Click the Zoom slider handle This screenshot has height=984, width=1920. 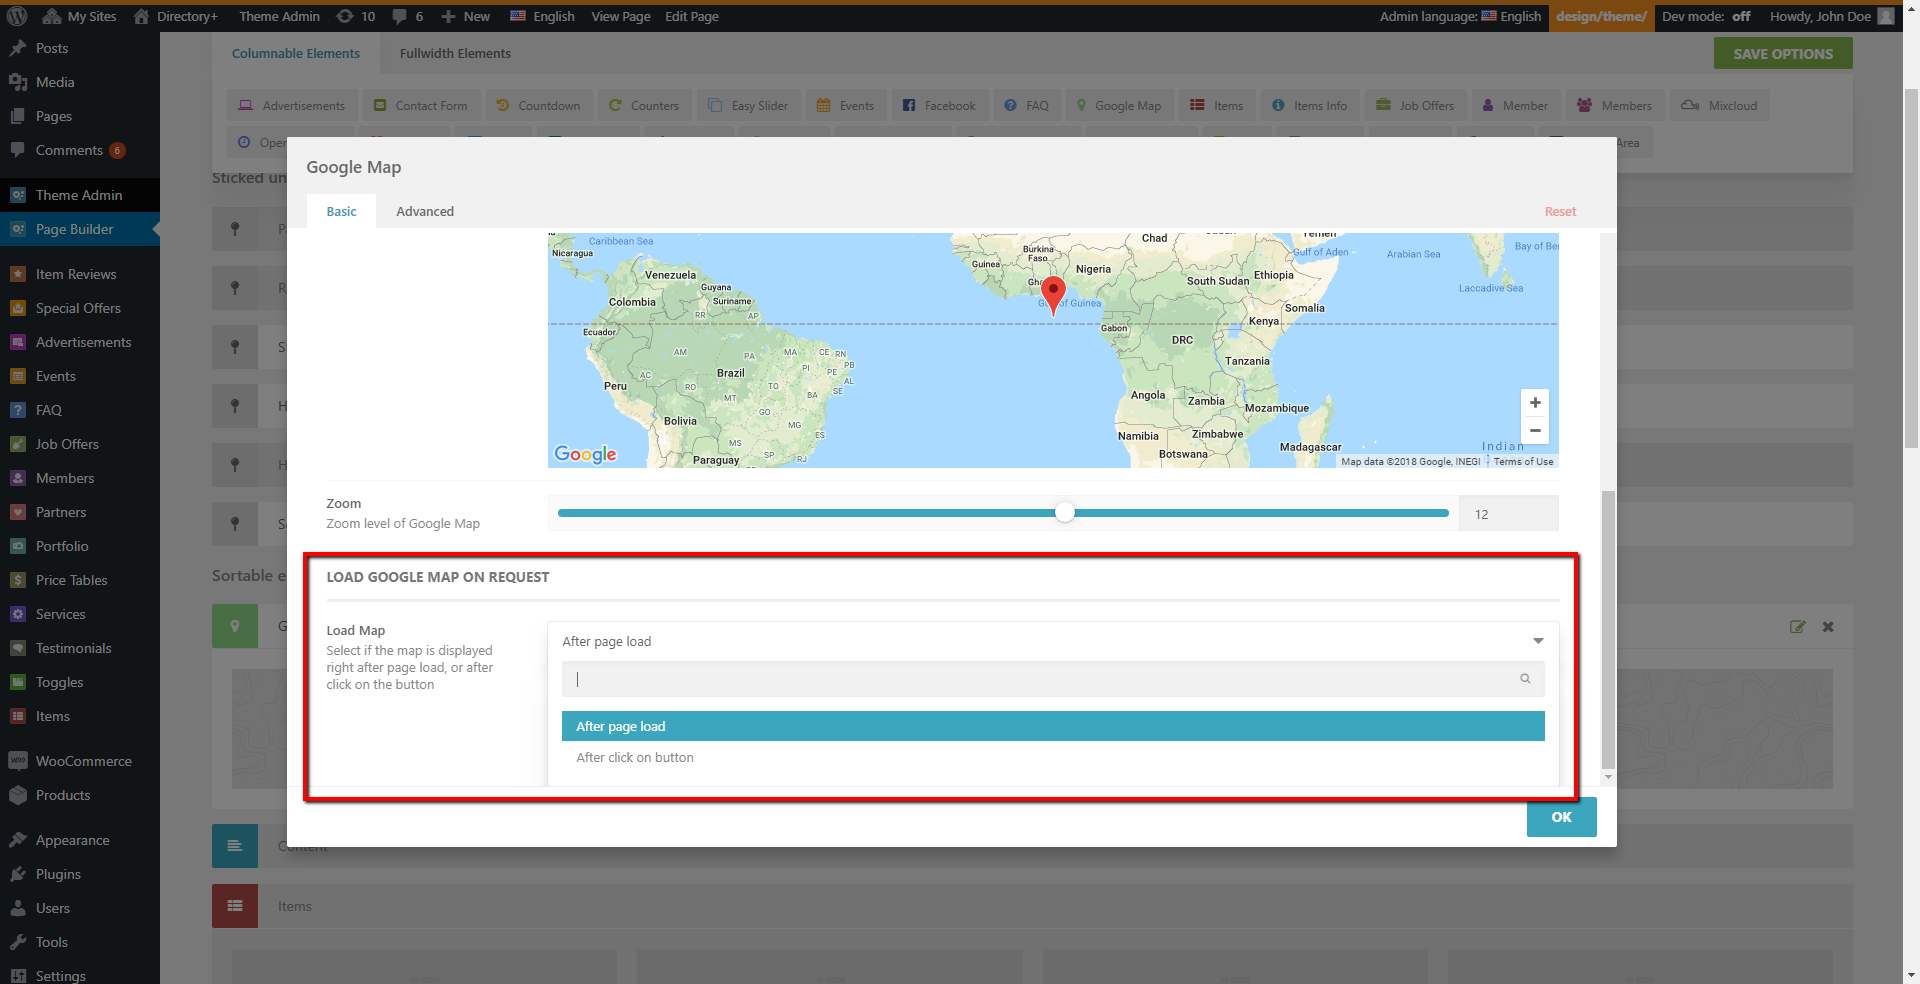tap(1065, 513)
